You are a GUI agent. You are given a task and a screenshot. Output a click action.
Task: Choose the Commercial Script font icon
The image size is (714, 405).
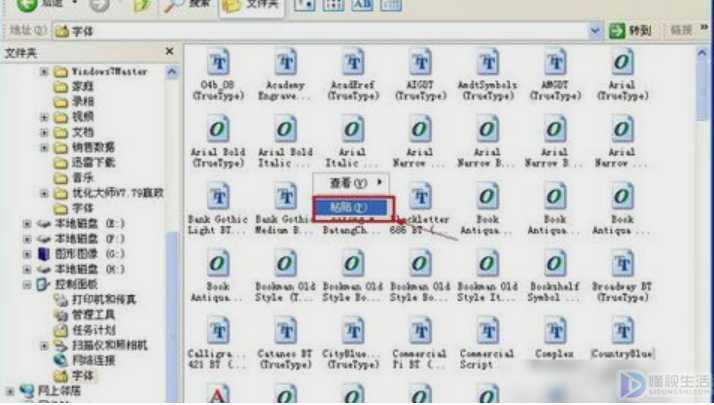(488, 330)
